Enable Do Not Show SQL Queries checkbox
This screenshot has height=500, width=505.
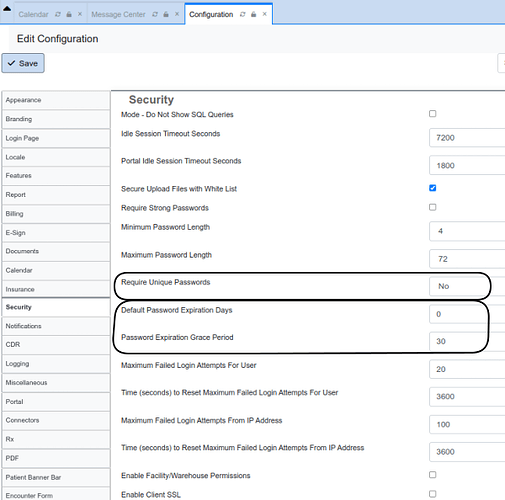(433, 114)
